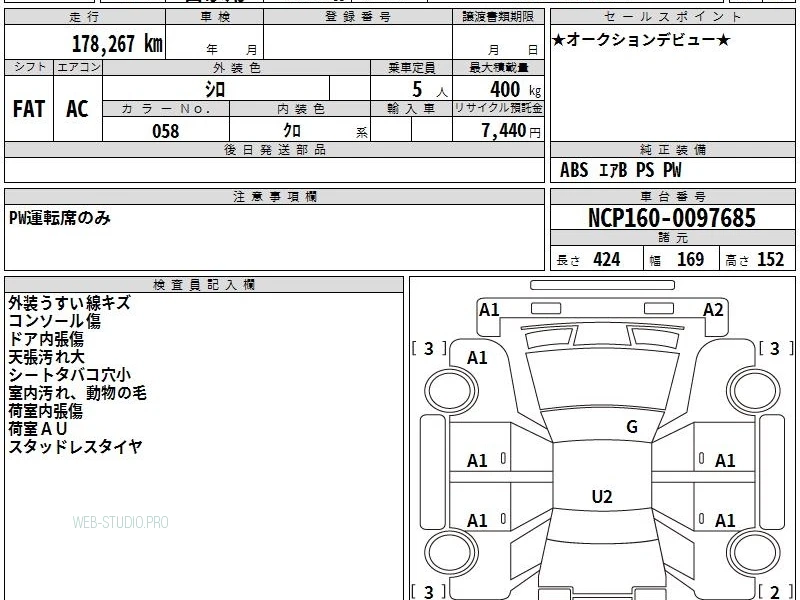Select the width value 169
This screenshot has height=600, width=800.
690,259
